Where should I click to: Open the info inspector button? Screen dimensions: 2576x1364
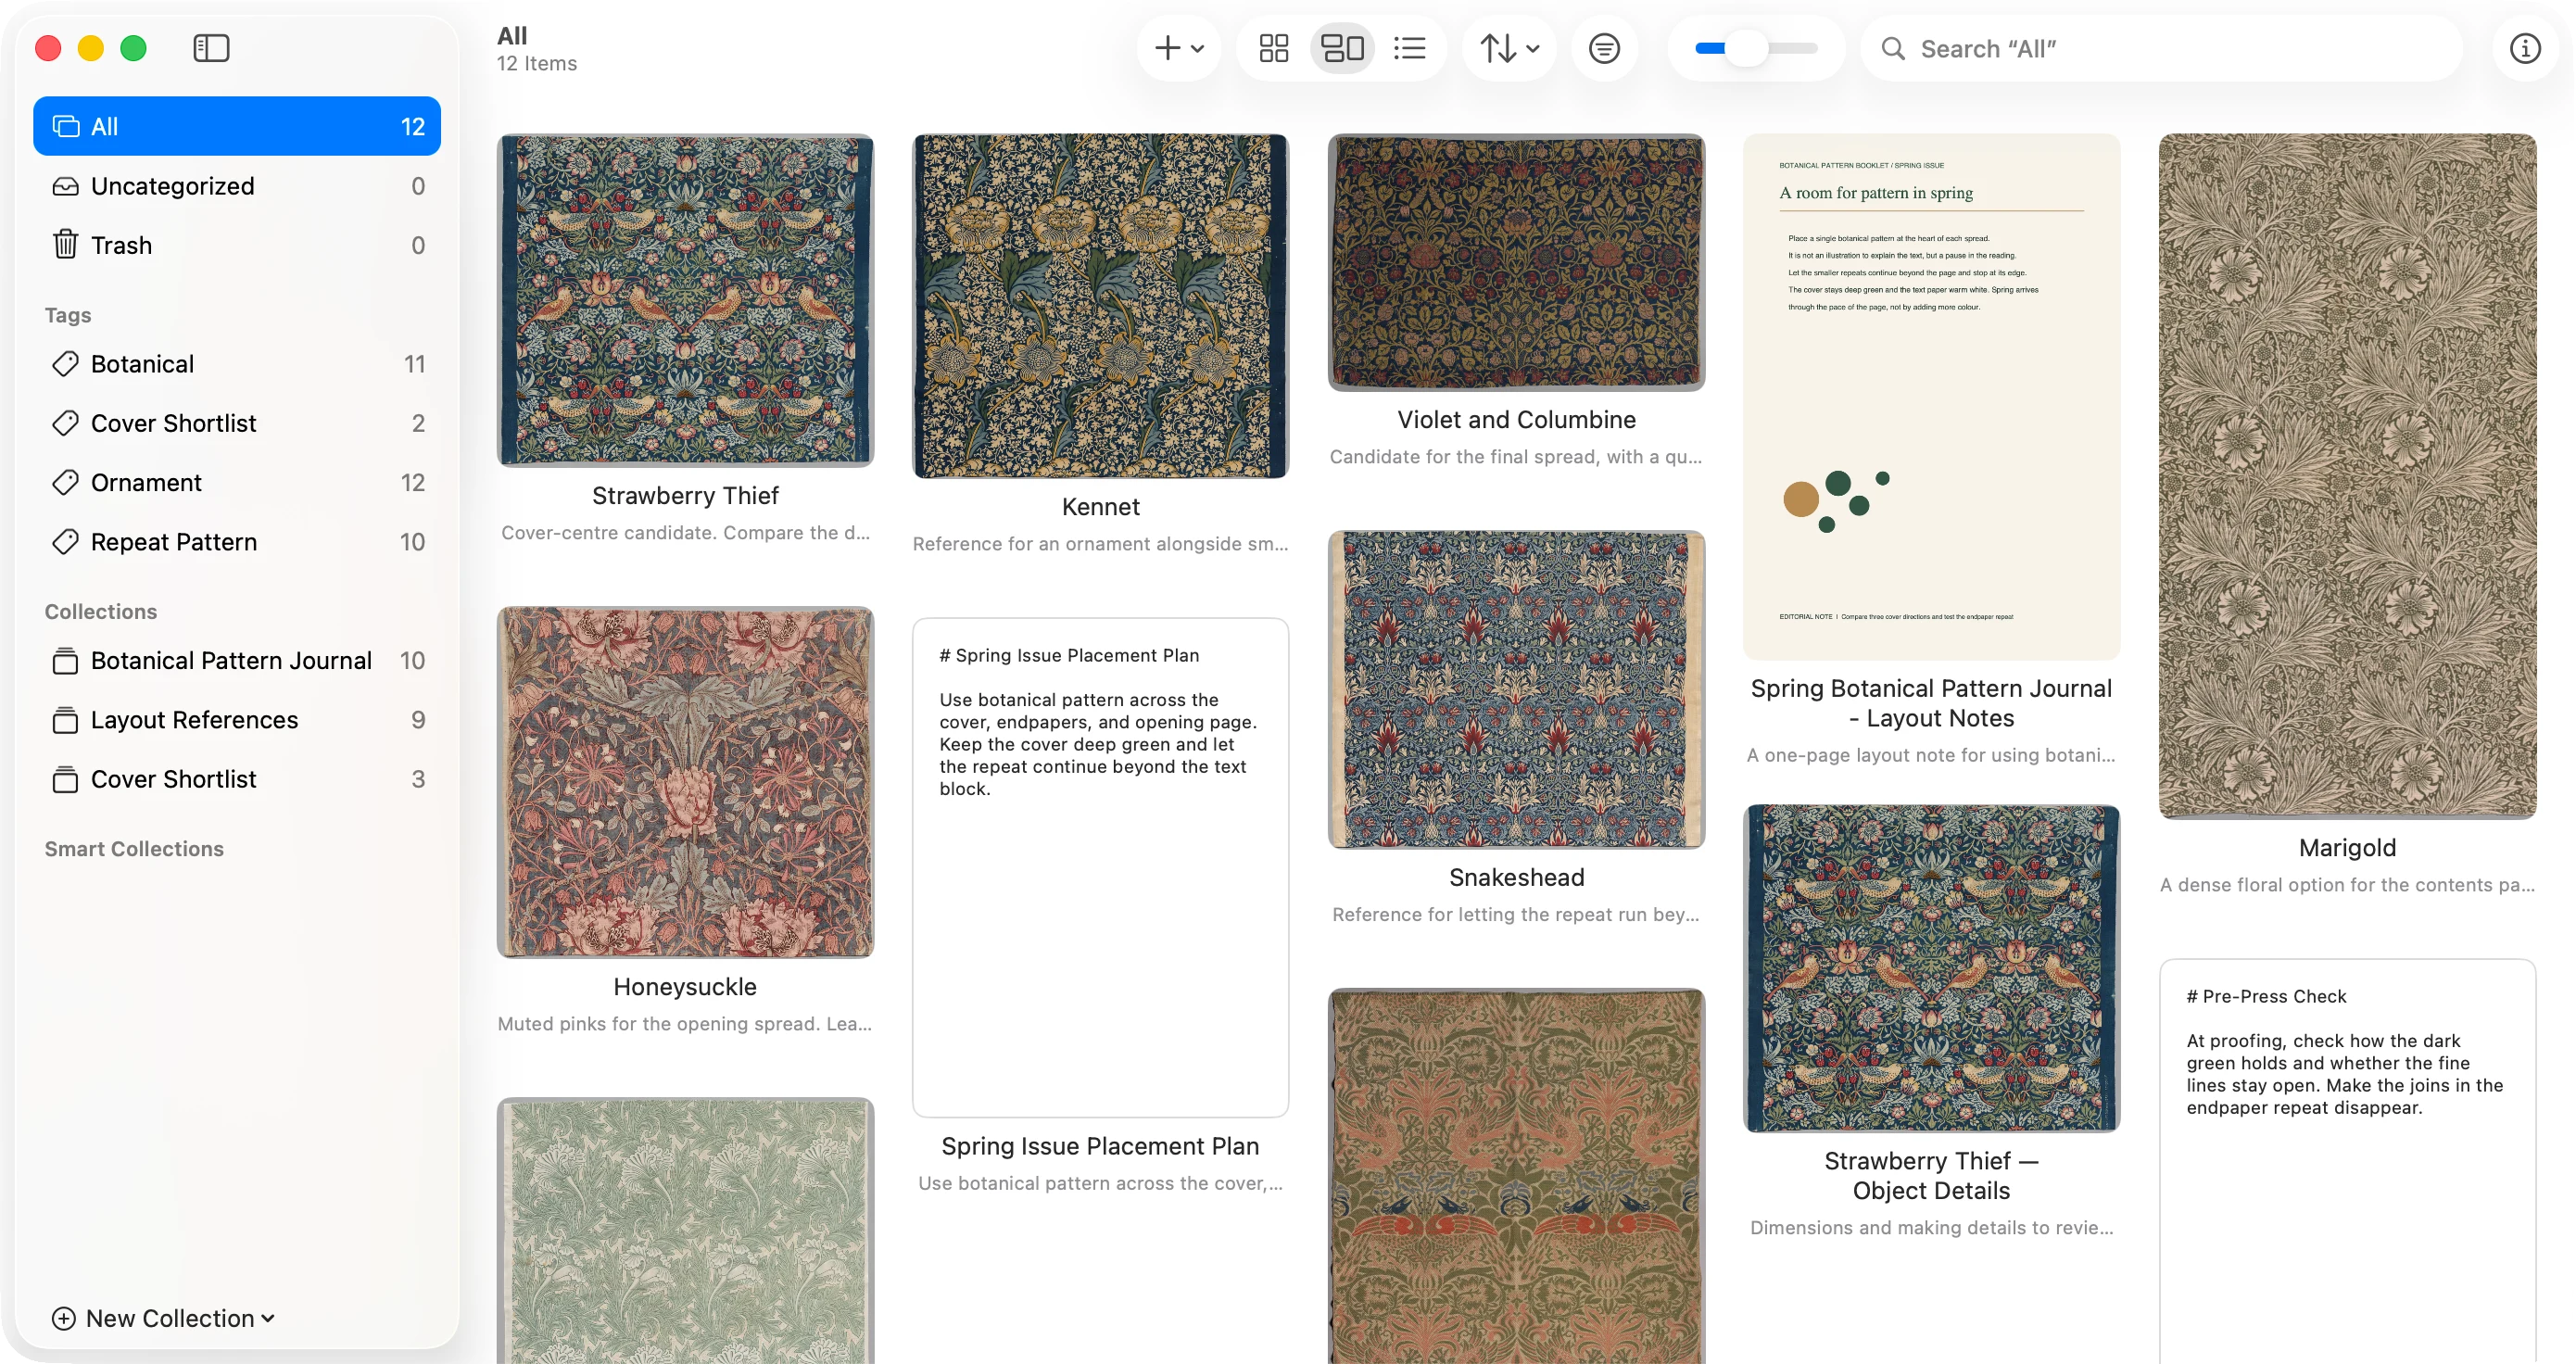2524,48
